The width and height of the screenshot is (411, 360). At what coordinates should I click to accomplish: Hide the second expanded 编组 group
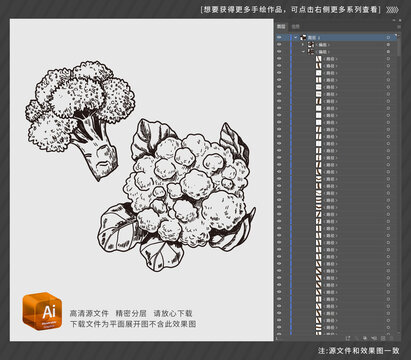pyautogui.click(x=279, y=52)
